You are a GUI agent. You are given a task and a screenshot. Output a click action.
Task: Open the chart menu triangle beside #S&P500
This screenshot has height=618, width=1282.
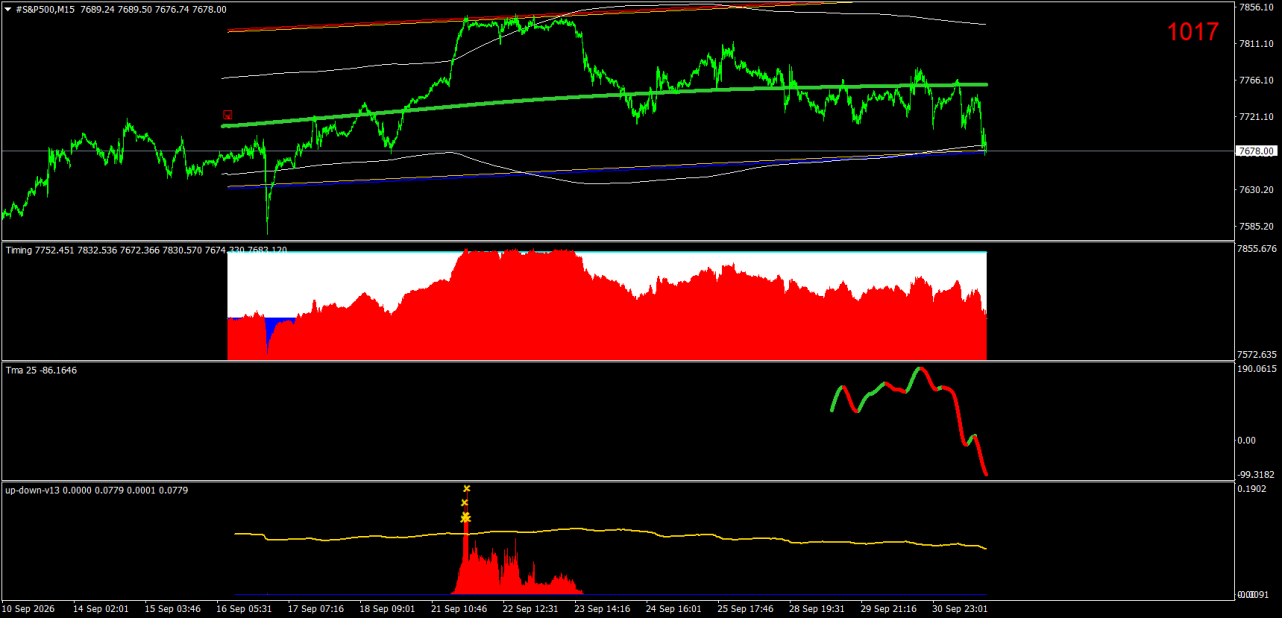pos(8,9)
